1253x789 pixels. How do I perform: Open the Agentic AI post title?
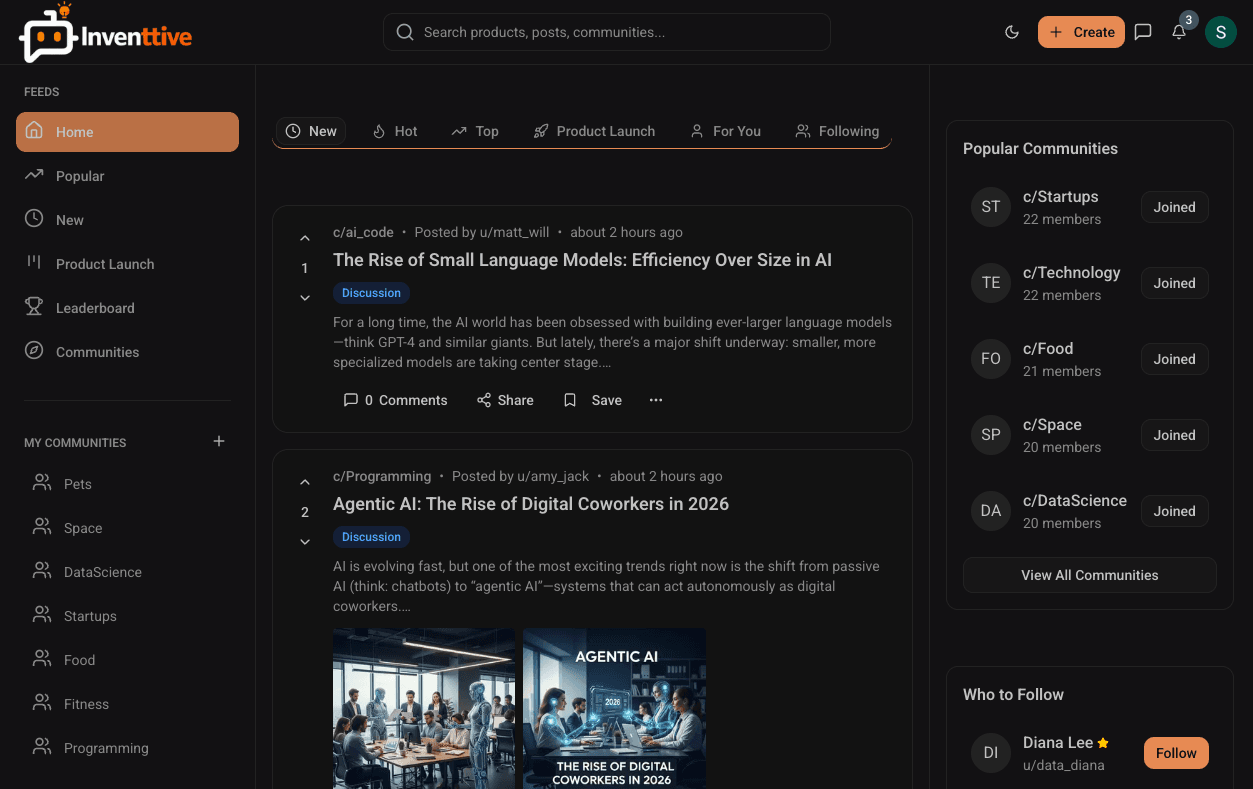click(x=531, y=504)
